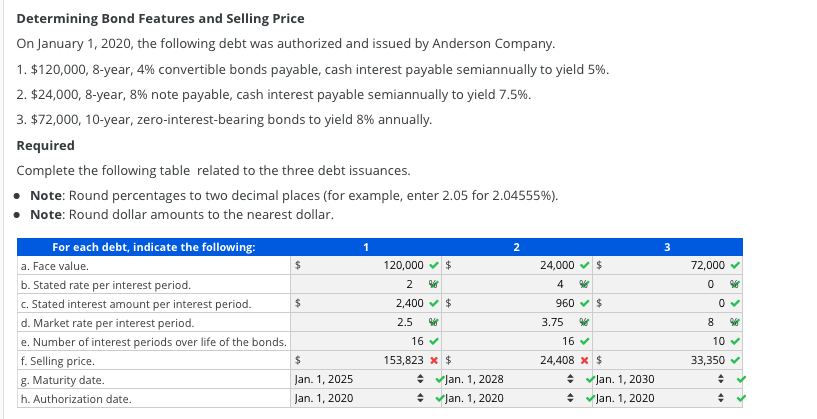Click green checkmark beside 72,000
Image resolution: width=817 pixels, height=419 pixels.
pos(735,265)
